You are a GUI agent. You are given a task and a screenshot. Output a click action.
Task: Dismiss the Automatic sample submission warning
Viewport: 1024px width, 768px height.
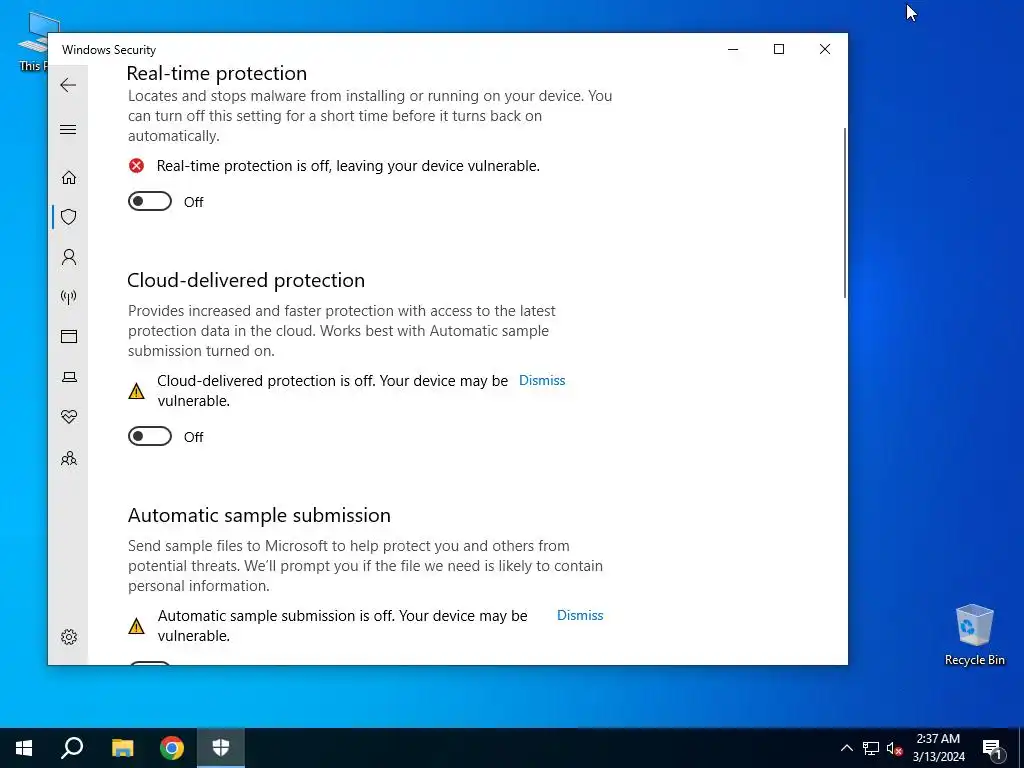(580, 615)
